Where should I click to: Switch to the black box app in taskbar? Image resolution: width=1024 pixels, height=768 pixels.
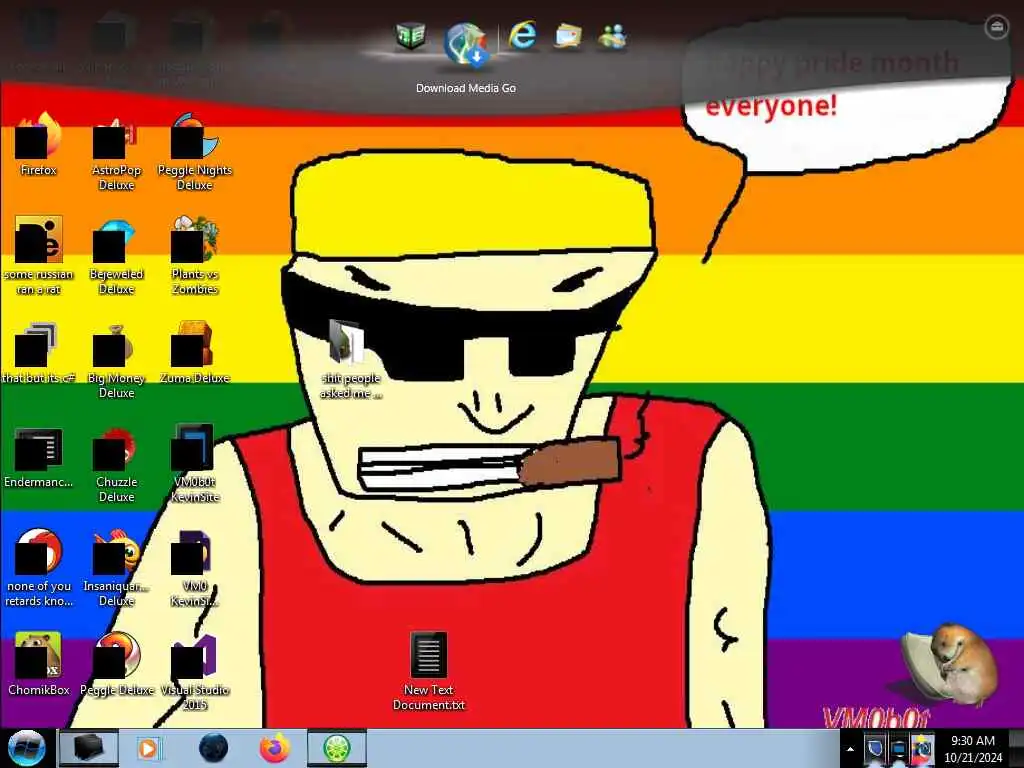pos(89,748)
